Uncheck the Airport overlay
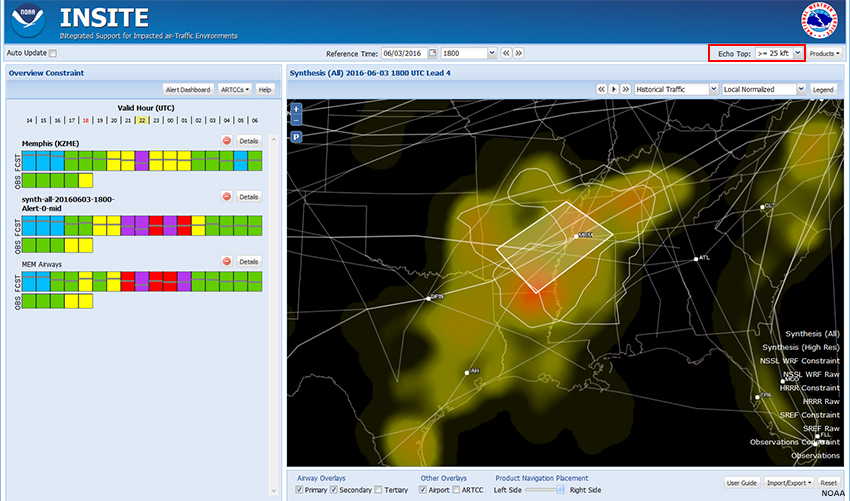Screen dimensions: 850x501 pos(423,490)
